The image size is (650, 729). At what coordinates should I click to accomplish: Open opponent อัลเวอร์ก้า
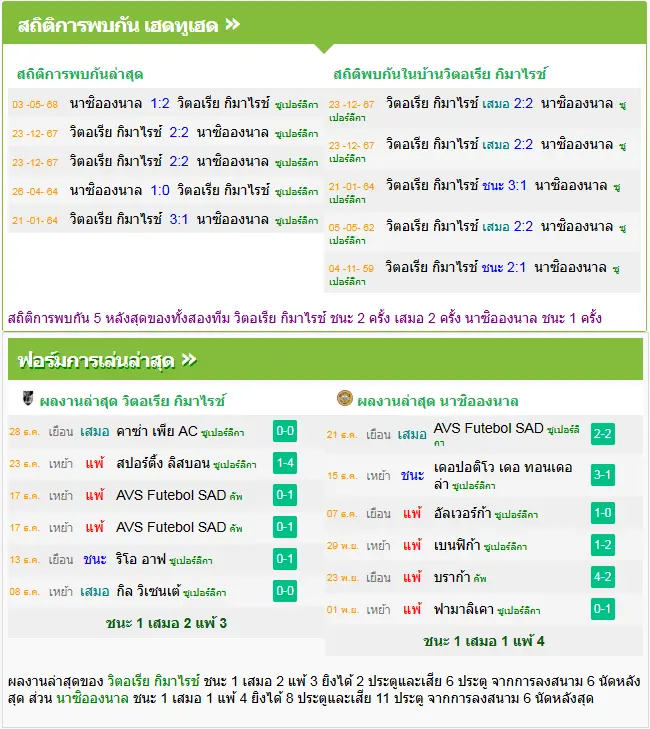coord(462,513)
